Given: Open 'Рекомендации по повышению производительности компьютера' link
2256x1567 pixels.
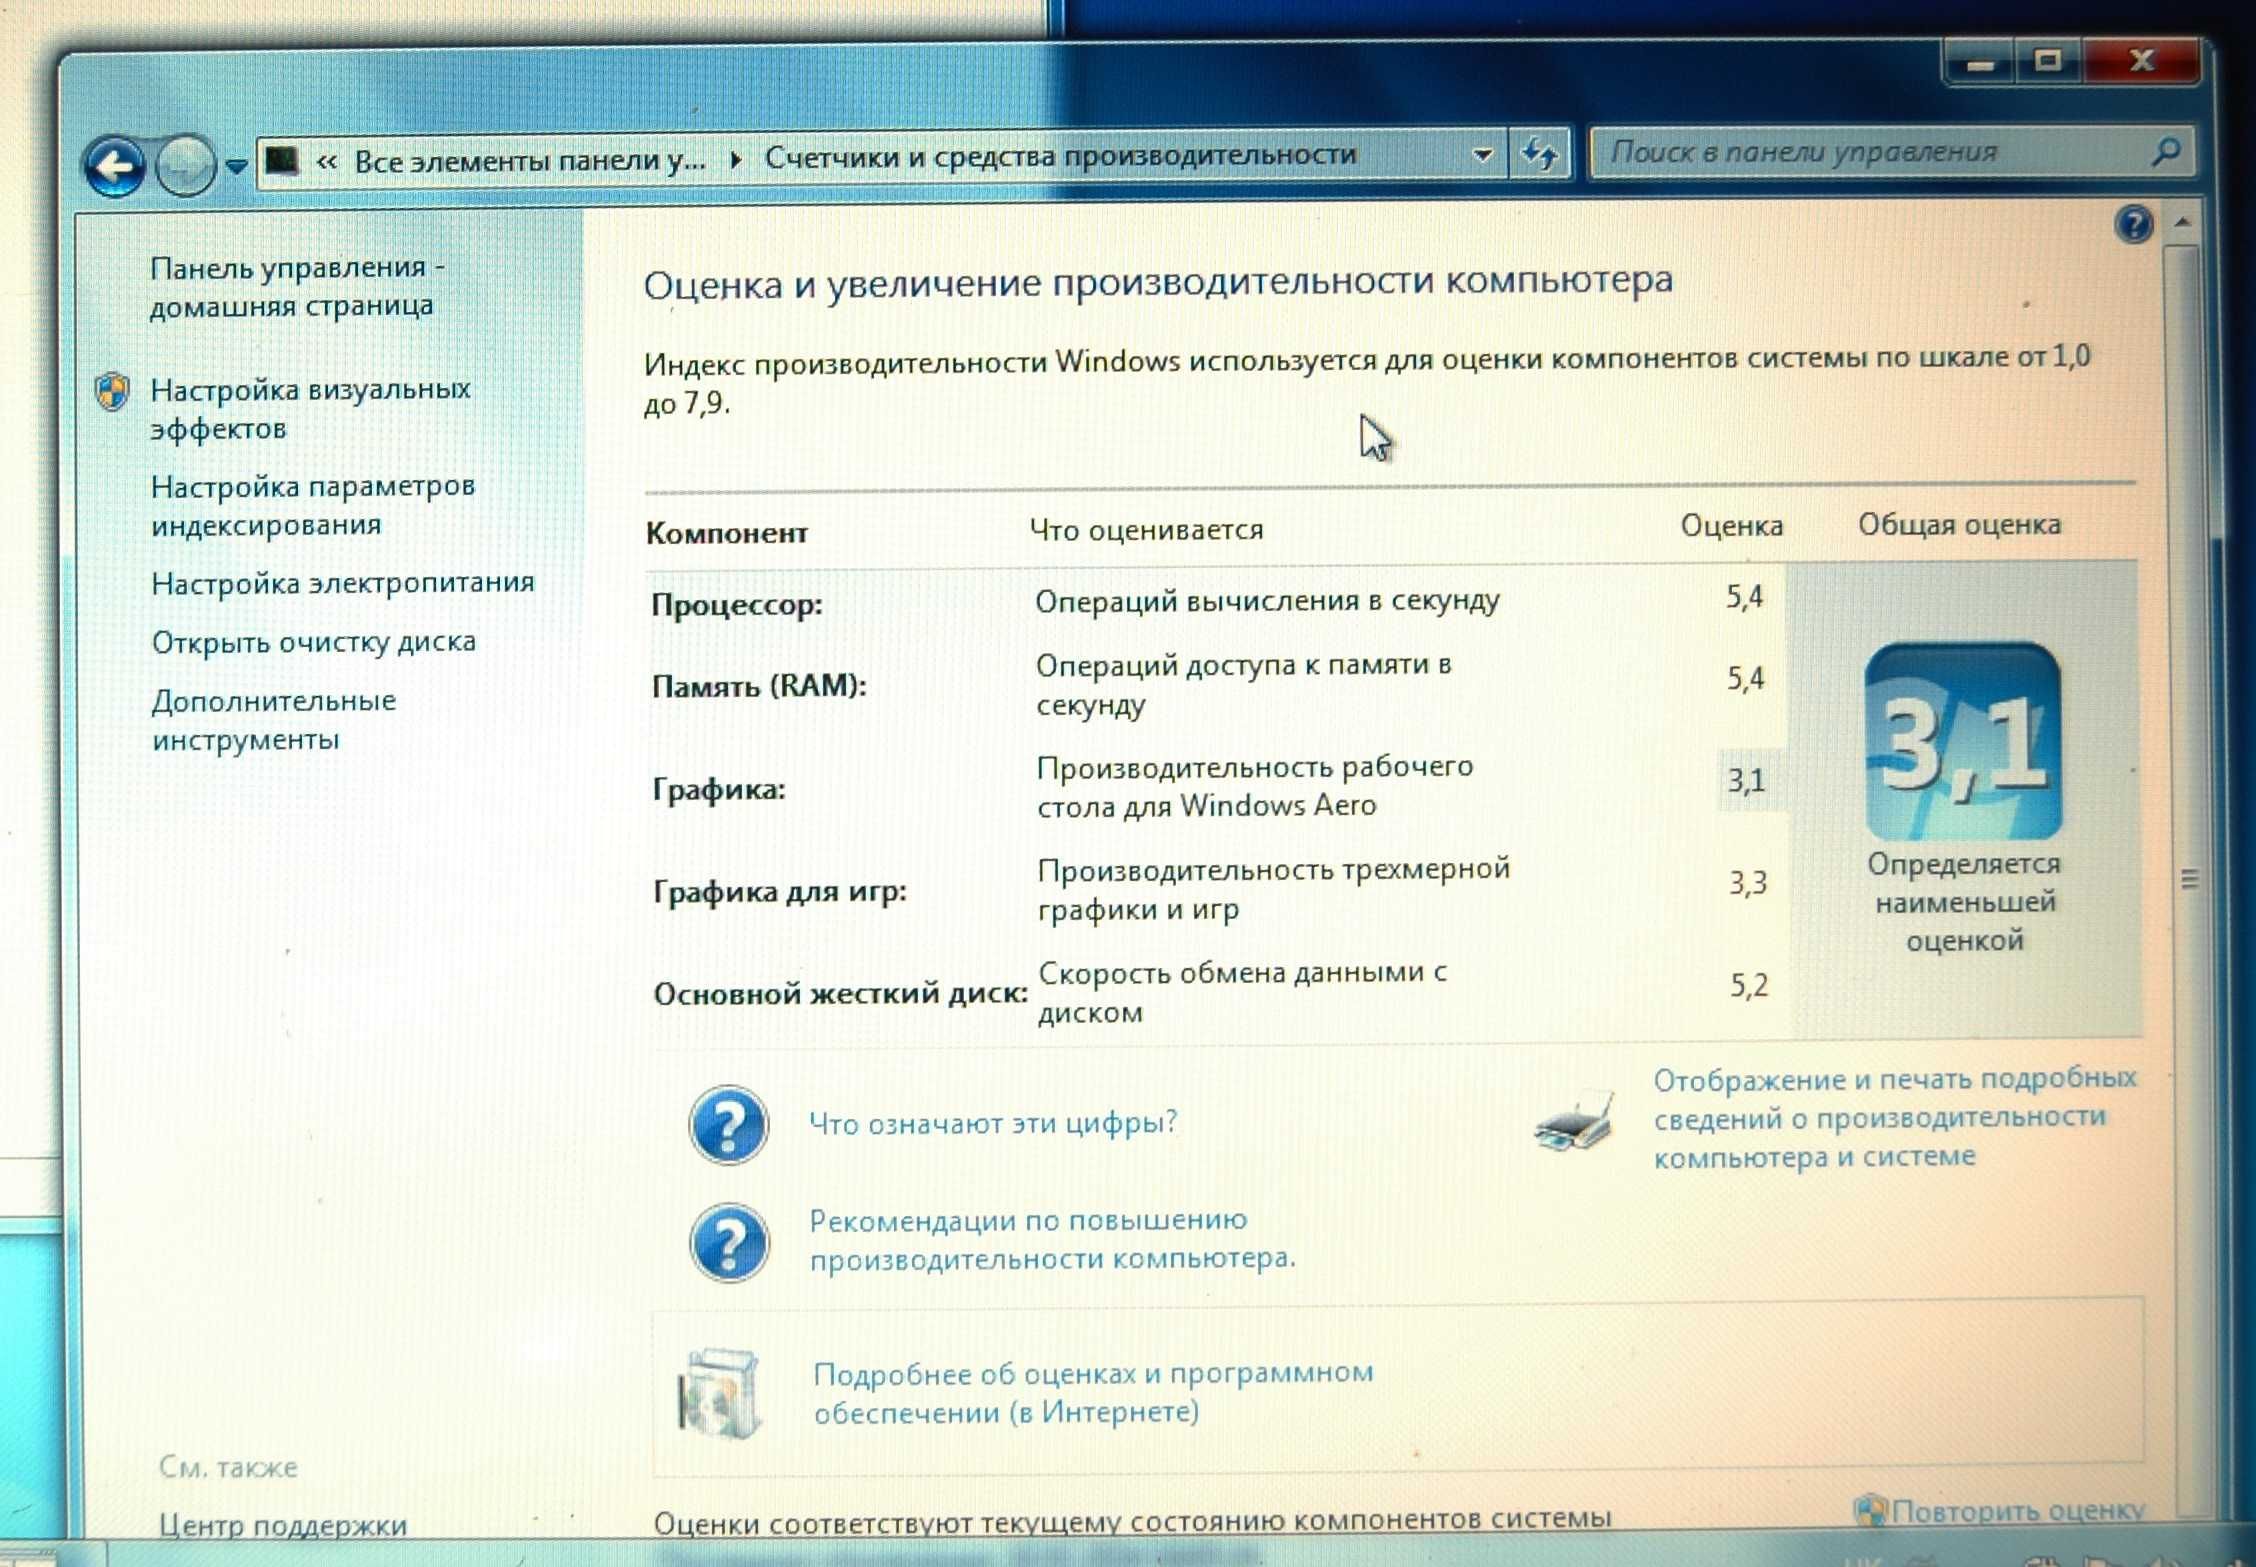Looking at the screenshot, I should pos(1052,1239).
